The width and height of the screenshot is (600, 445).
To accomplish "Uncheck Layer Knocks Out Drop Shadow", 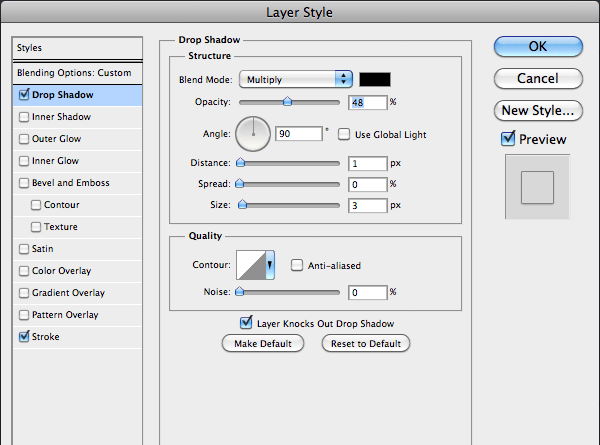I will tap(246, 323).
